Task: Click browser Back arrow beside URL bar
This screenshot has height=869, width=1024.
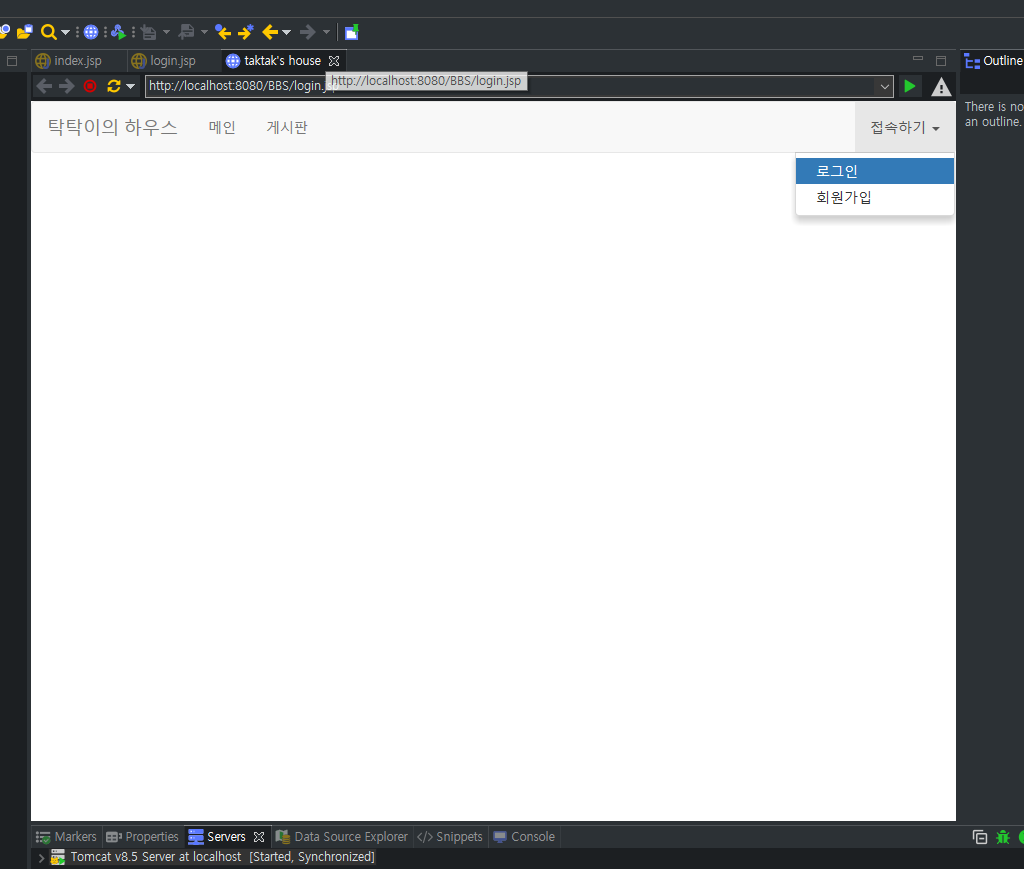Action: pos(44,86)
